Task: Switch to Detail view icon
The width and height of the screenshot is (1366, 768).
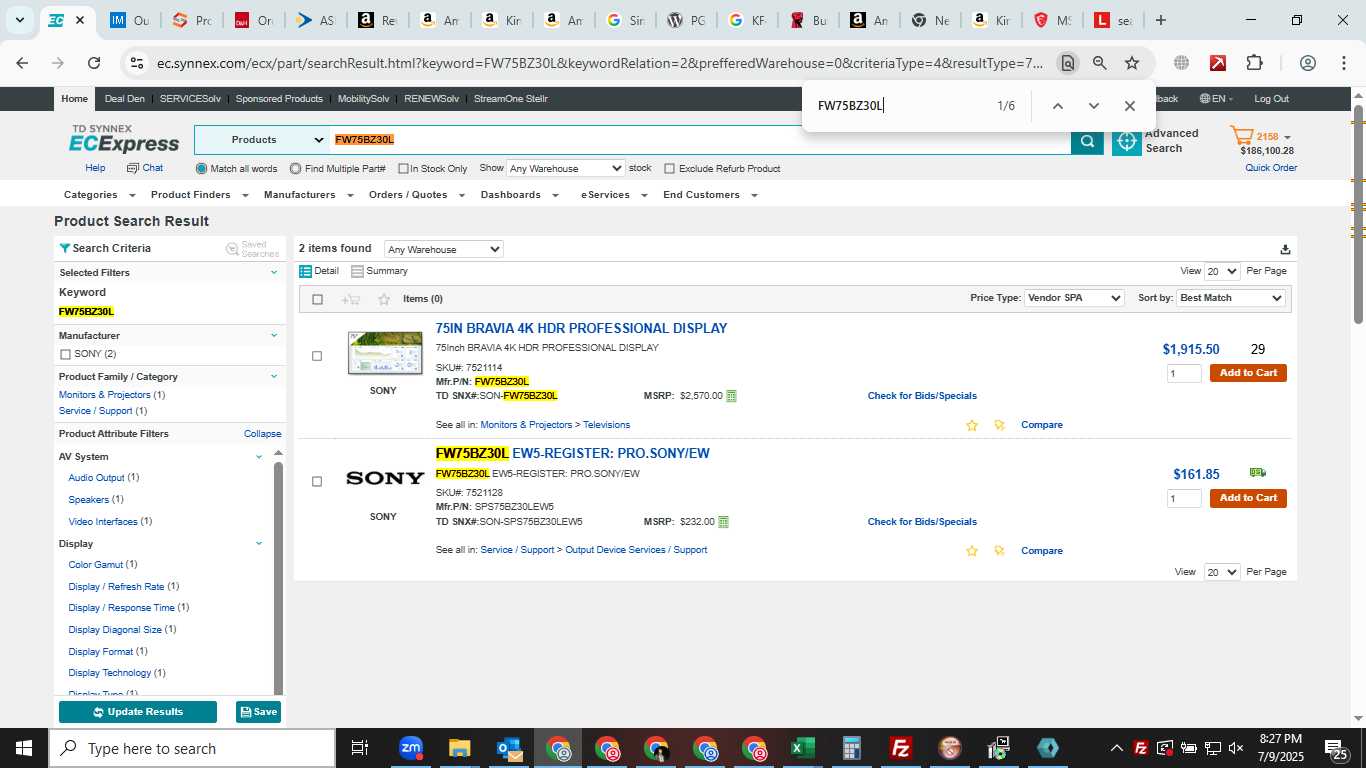Action: pyautogui.click(x=306, y=271)
